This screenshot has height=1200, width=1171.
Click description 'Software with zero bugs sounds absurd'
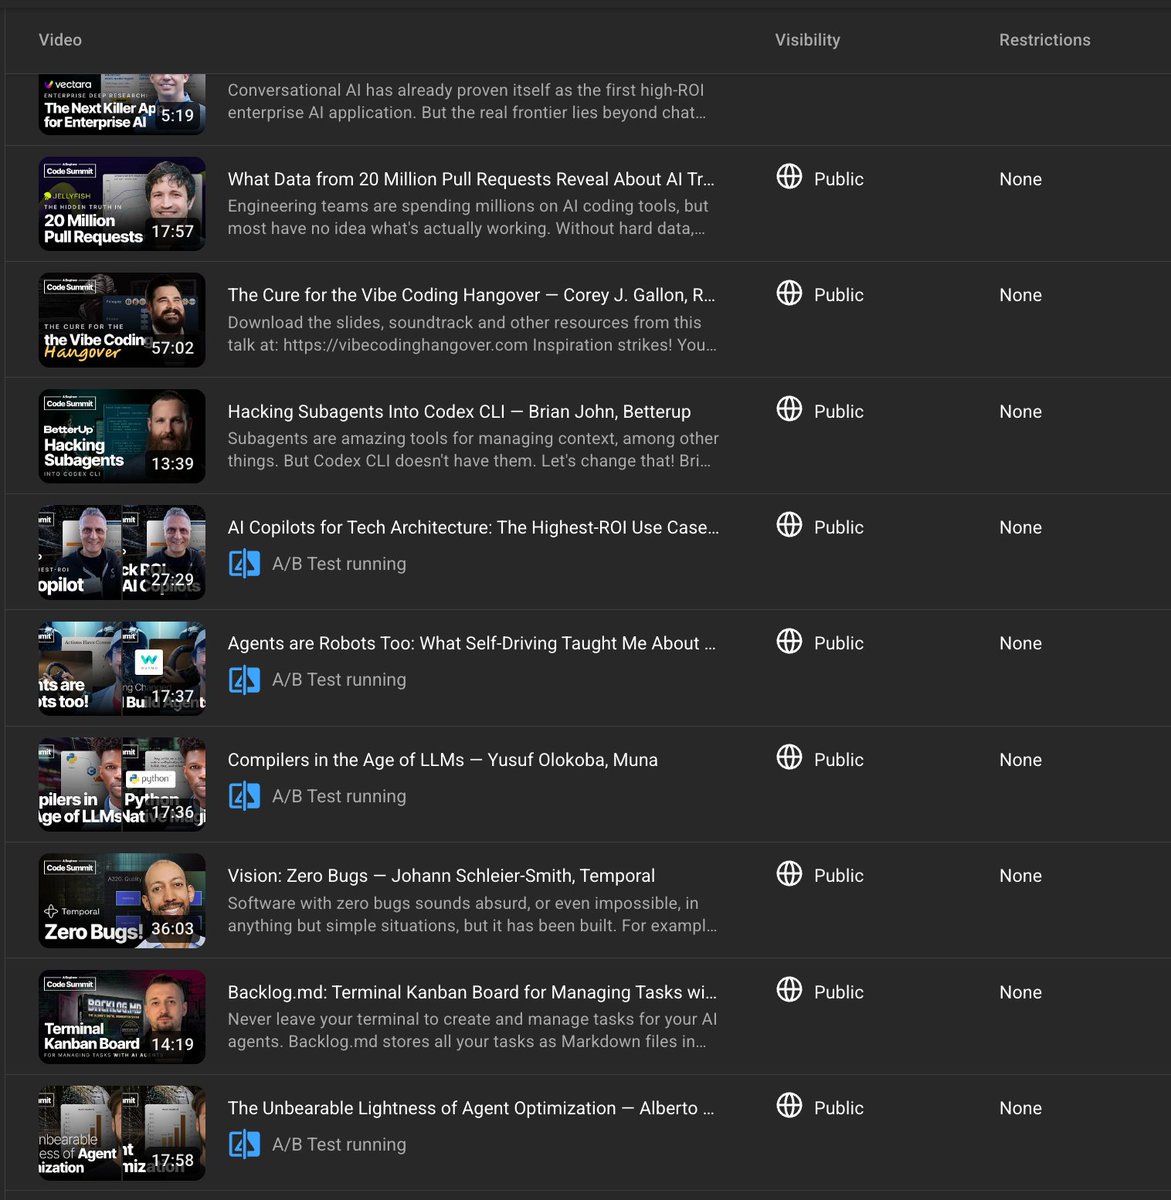click(x=472, y=914)
